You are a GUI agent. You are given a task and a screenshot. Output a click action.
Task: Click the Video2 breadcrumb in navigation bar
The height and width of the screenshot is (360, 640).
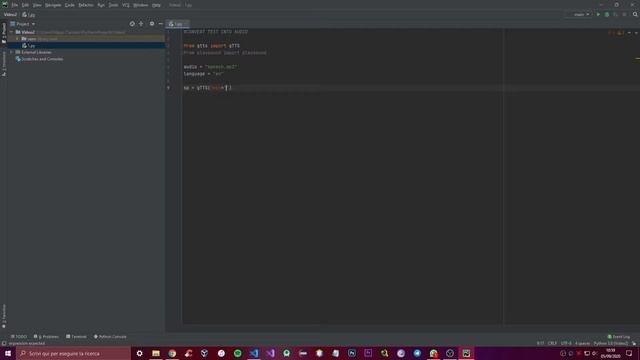(10, 14)
